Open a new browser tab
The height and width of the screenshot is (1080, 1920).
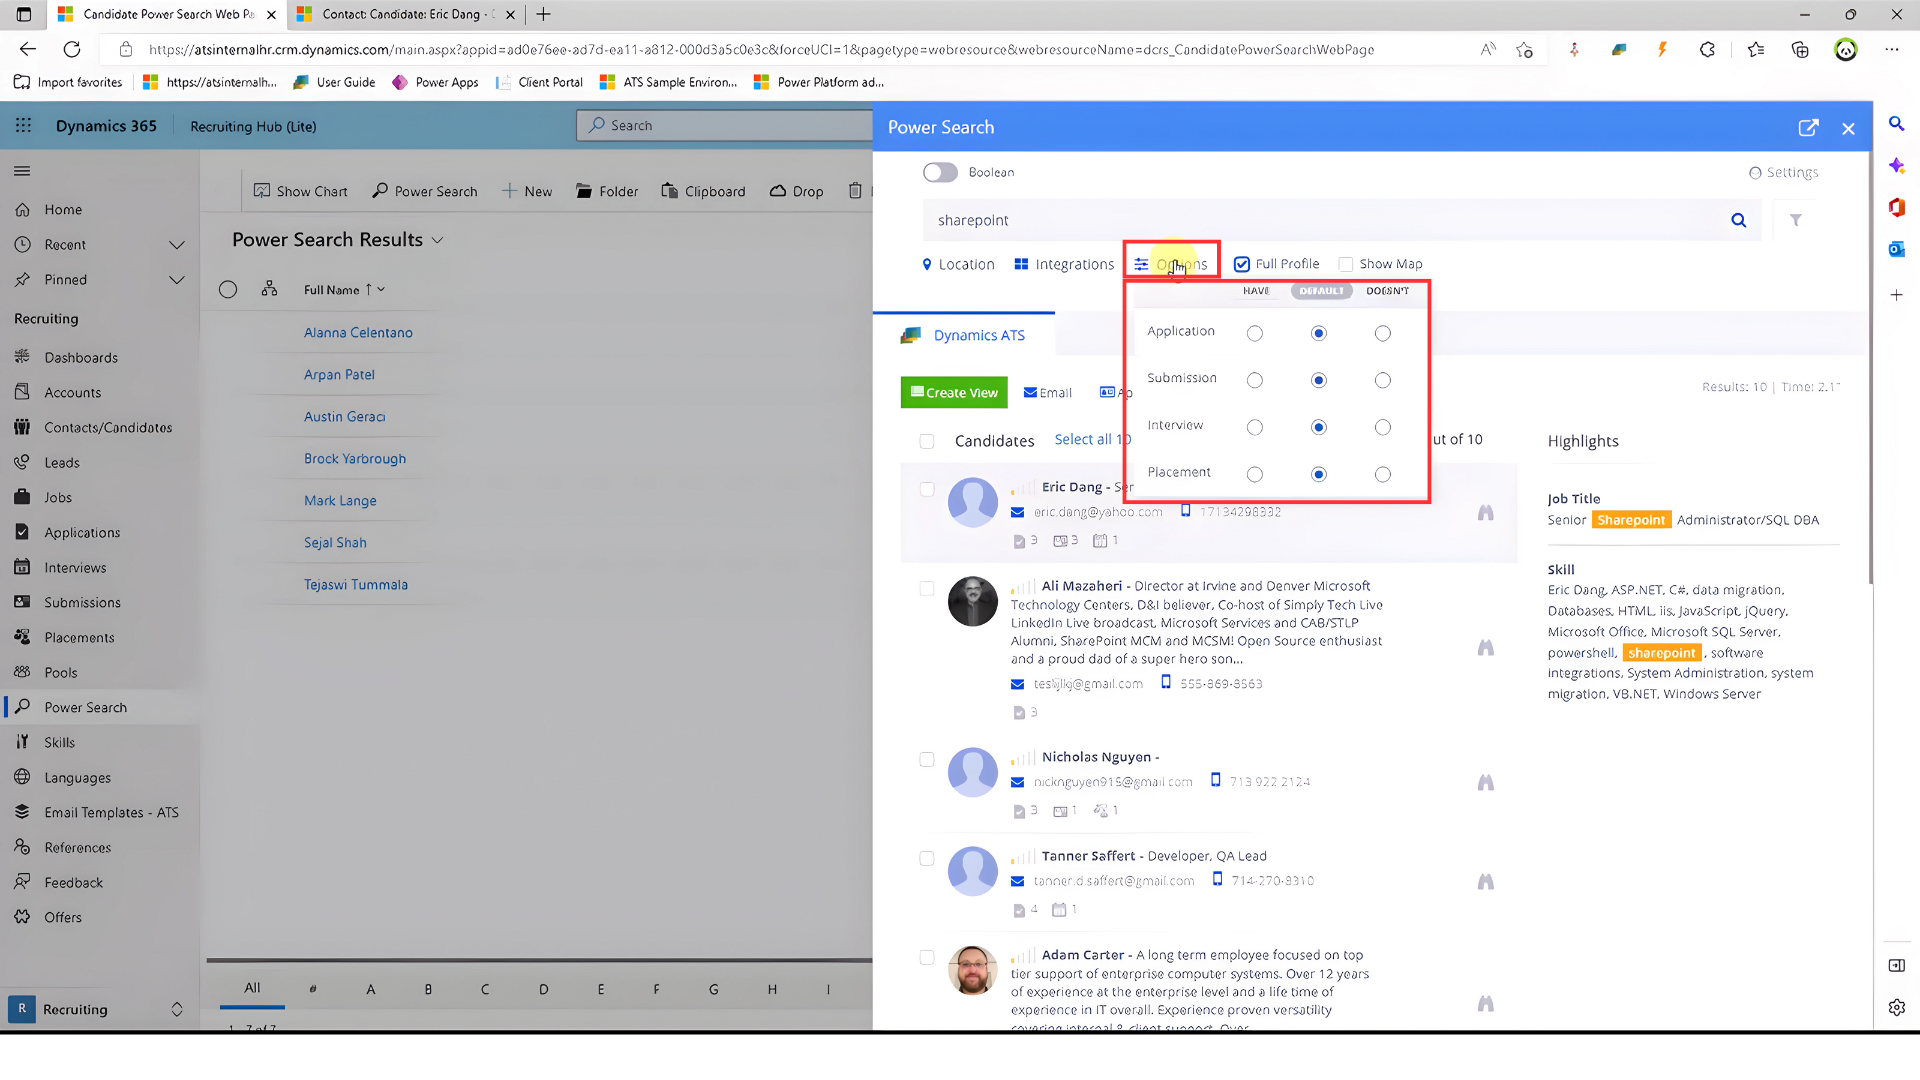[x=543, y=14]
